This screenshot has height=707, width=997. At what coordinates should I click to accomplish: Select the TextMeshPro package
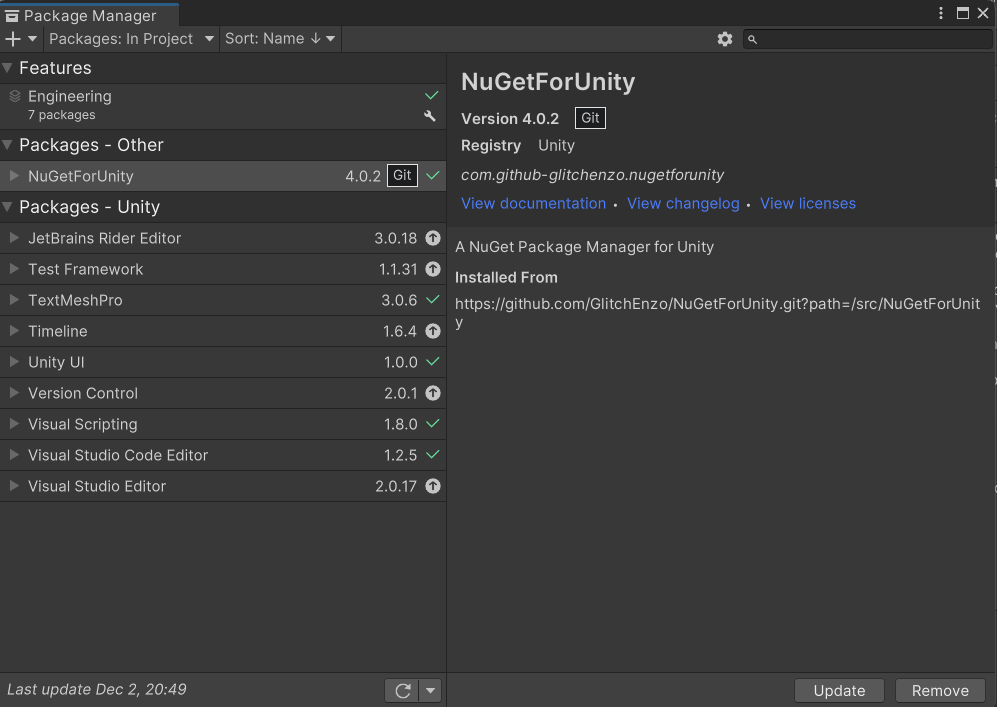coord(223,299)
